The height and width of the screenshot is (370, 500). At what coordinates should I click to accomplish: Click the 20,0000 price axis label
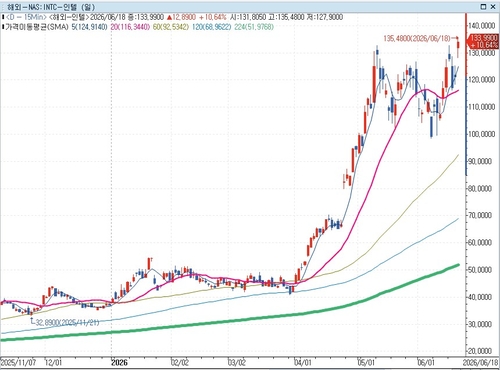(480, 351)
